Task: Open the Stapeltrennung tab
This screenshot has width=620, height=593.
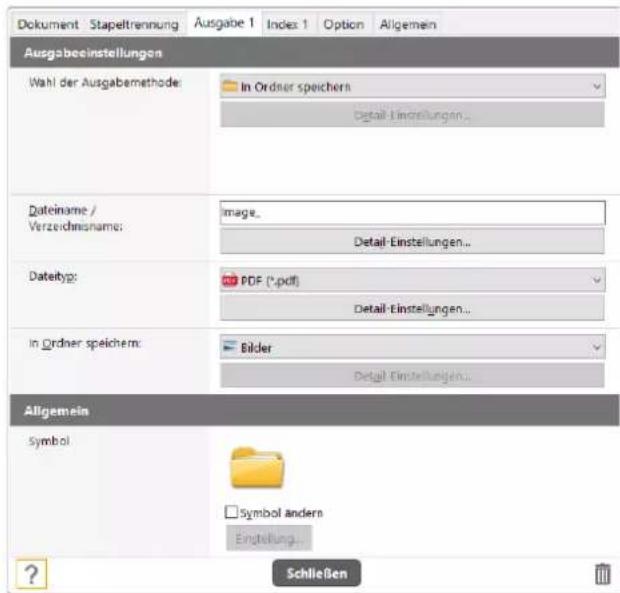Action: pos(134,25)
